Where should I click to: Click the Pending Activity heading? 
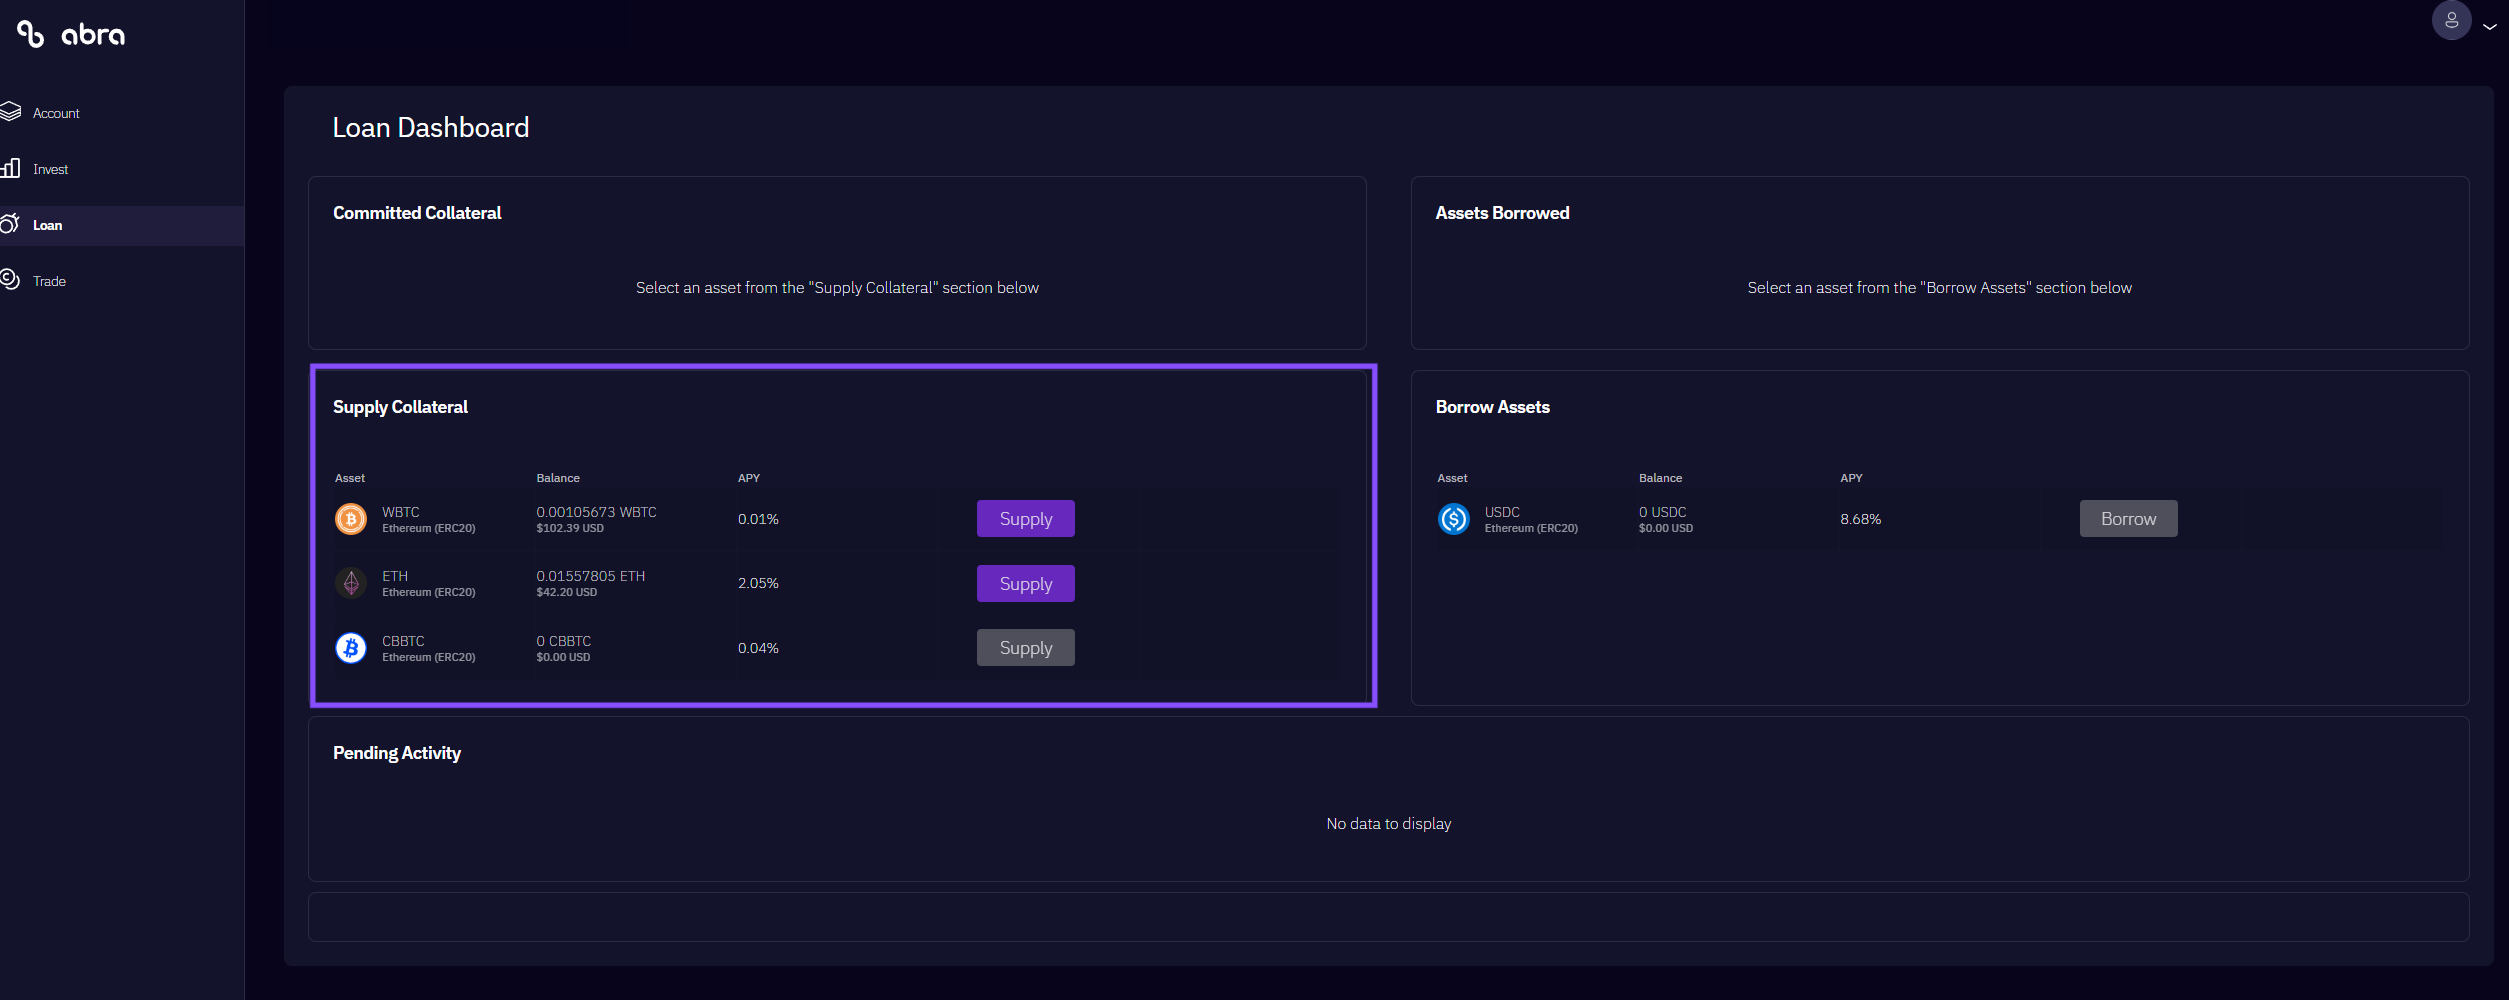[x=397, y=753]
